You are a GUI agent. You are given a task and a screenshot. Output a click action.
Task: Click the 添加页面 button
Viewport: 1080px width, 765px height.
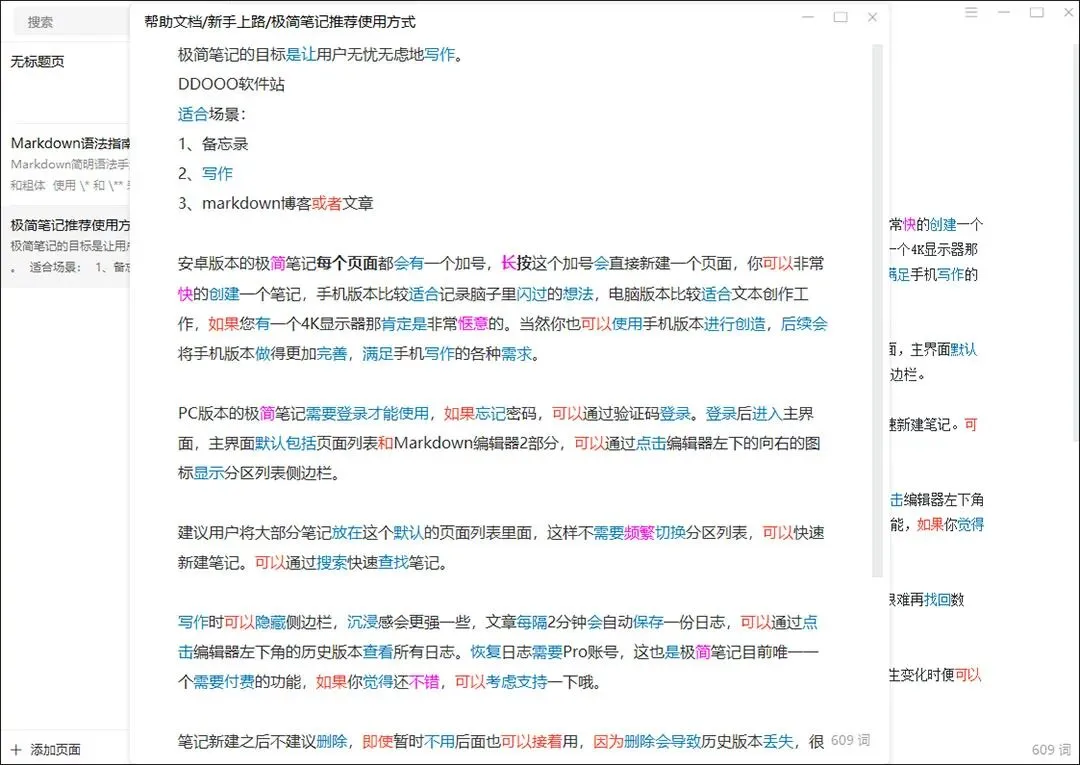45,750
